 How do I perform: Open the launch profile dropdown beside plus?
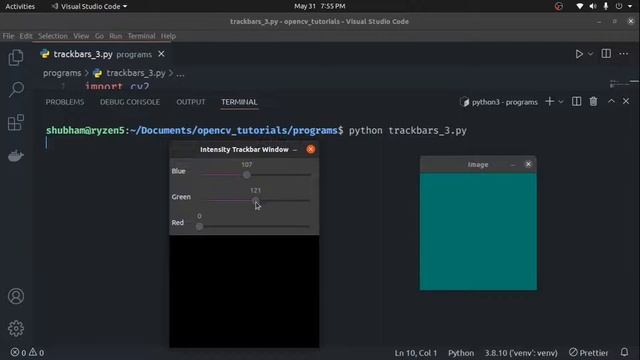(561, 102)
